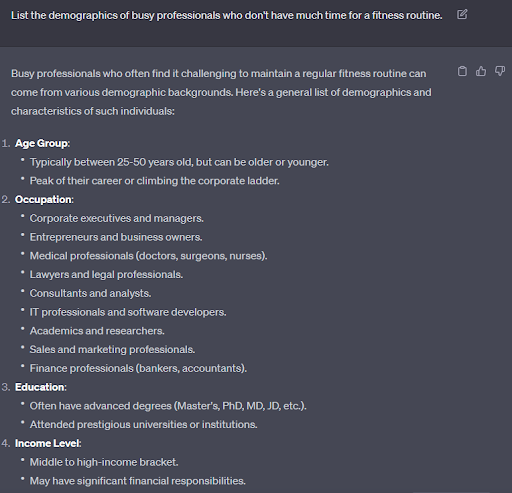Click Sales and marketing professionals line
Image resolution: width=512 pixels, height=493 pixels.
(x=112, y=349)
